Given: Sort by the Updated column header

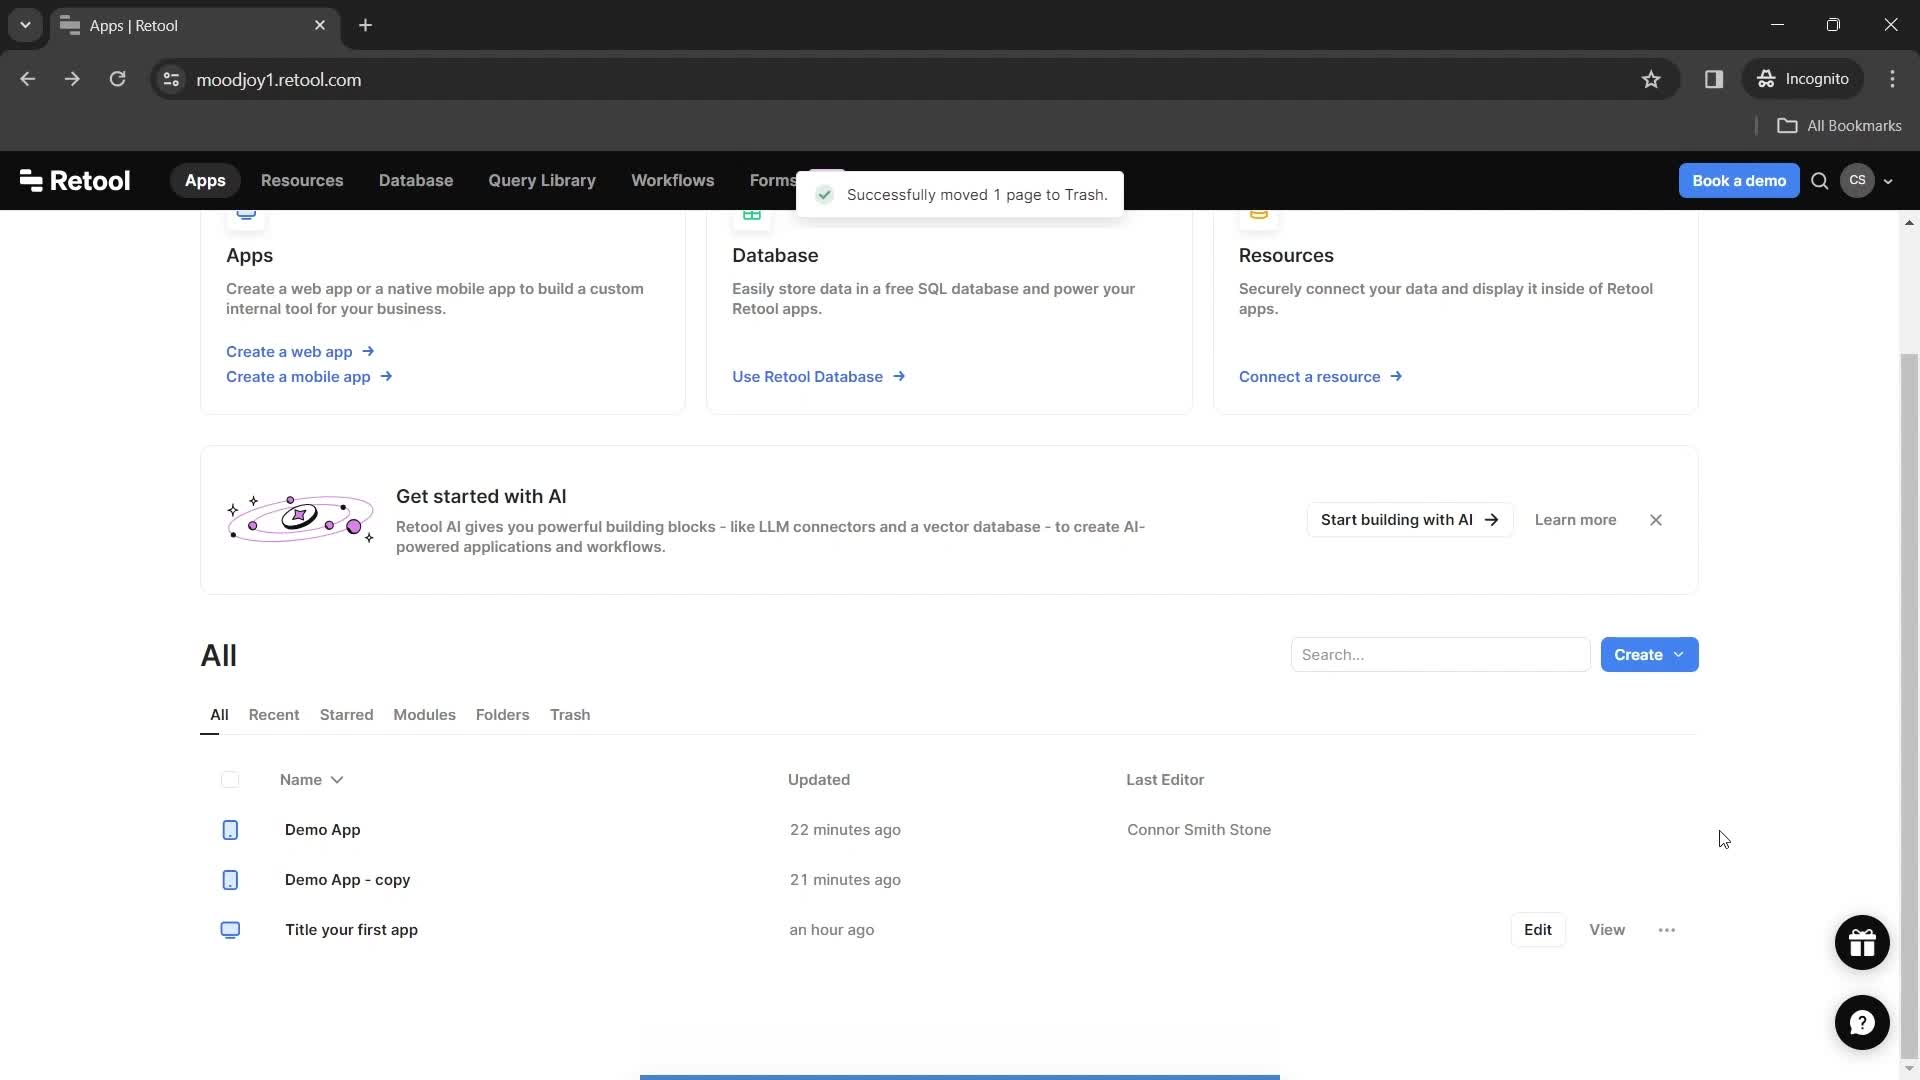Looking at the screenshot, I should point(819,780).
